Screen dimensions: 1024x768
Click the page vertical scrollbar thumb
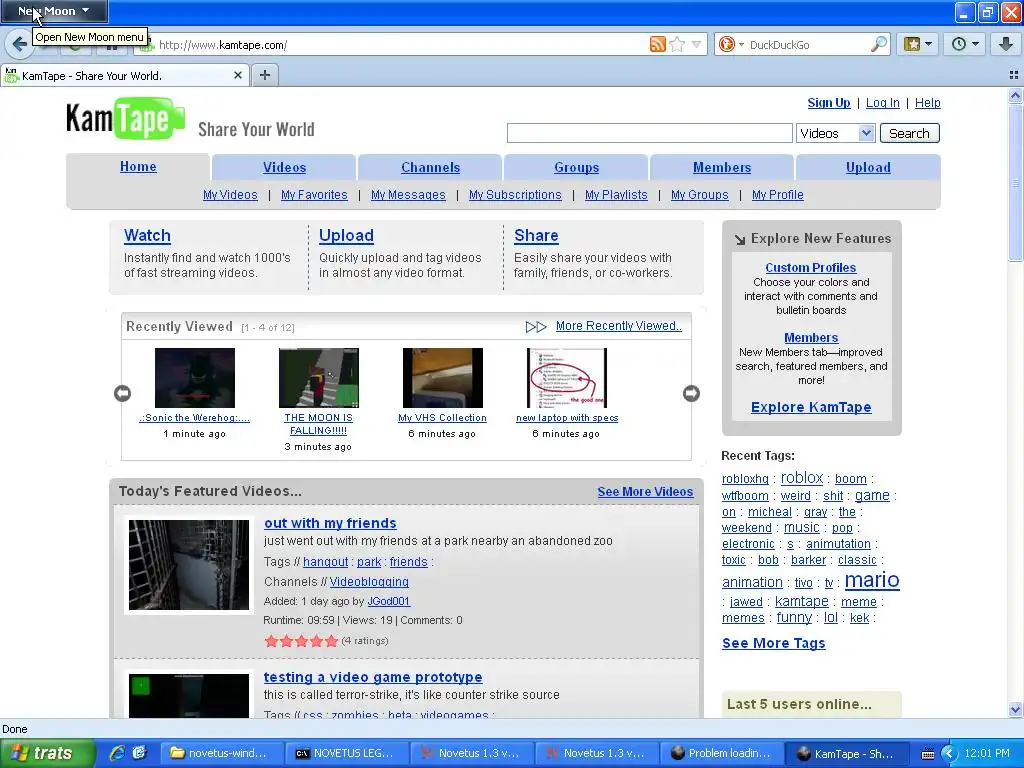click(x=1016, y=182)
